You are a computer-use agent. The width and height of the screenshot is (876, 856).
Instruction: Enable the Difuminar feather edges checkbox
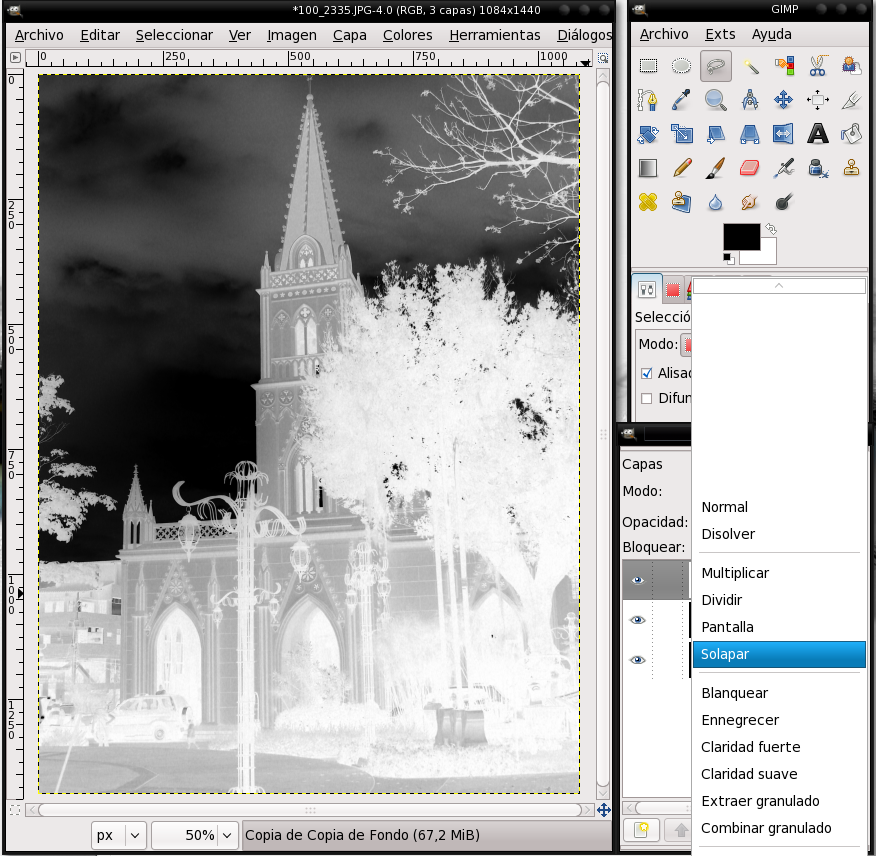coord(646,398)
